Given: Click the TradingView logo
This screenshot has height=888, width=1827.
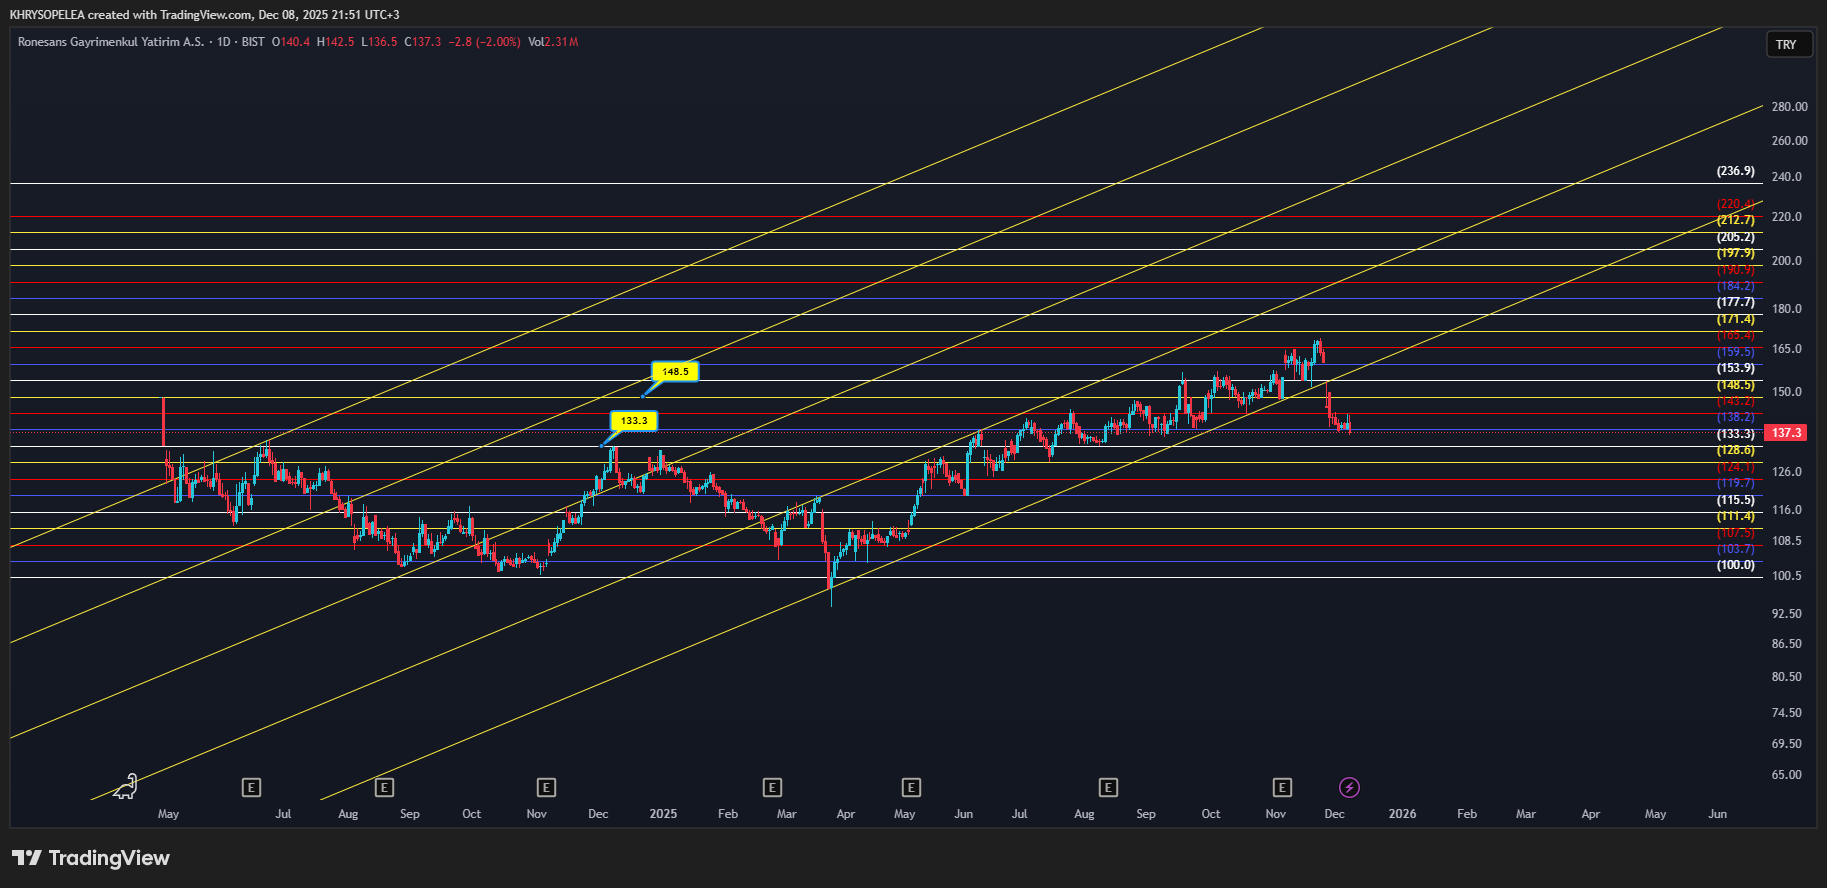Looking at the screenshot, I should click(x=91, y=858).
